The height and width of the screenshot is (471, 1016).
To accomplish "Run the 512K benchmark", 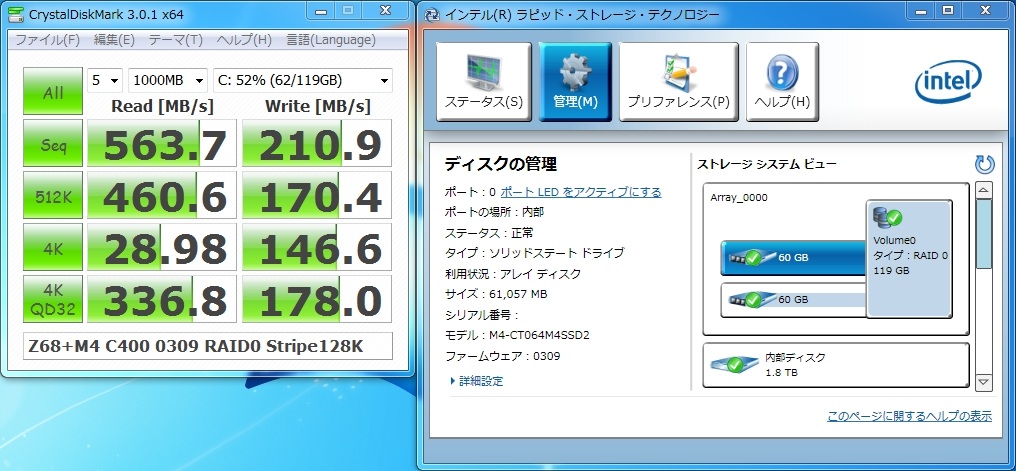I will point(53,195).
